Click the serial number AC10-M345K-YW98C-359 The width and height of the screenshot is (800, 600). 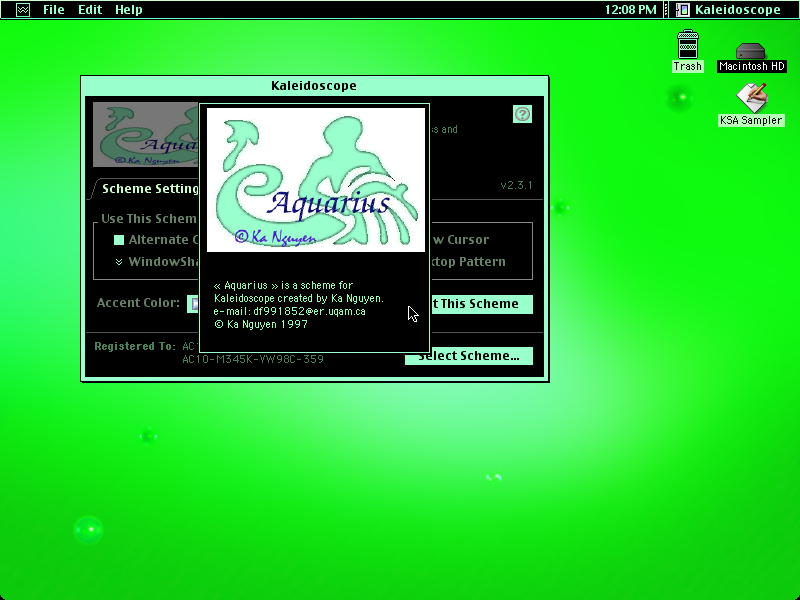click(x=253, y=359)
